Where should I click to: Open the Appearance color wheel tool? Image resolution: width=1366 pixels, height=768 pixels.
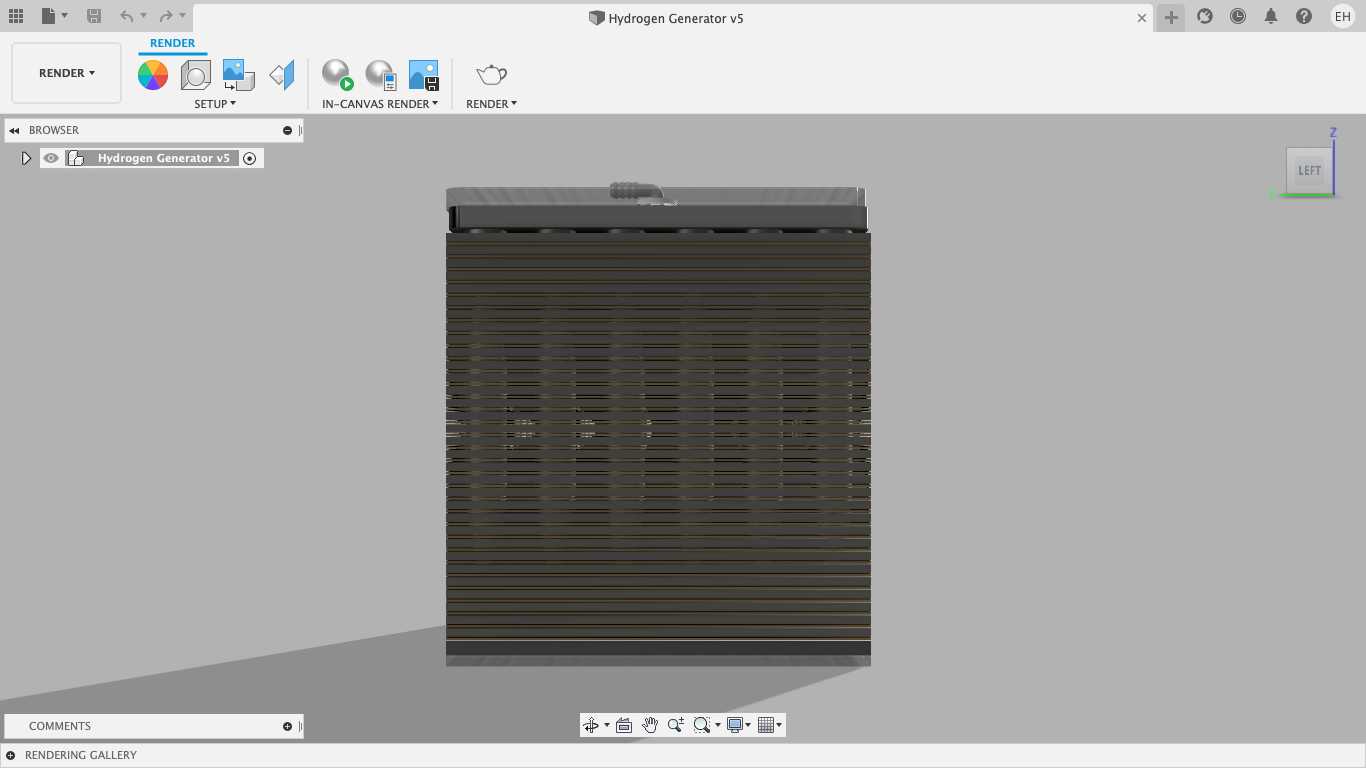(153, 75)
